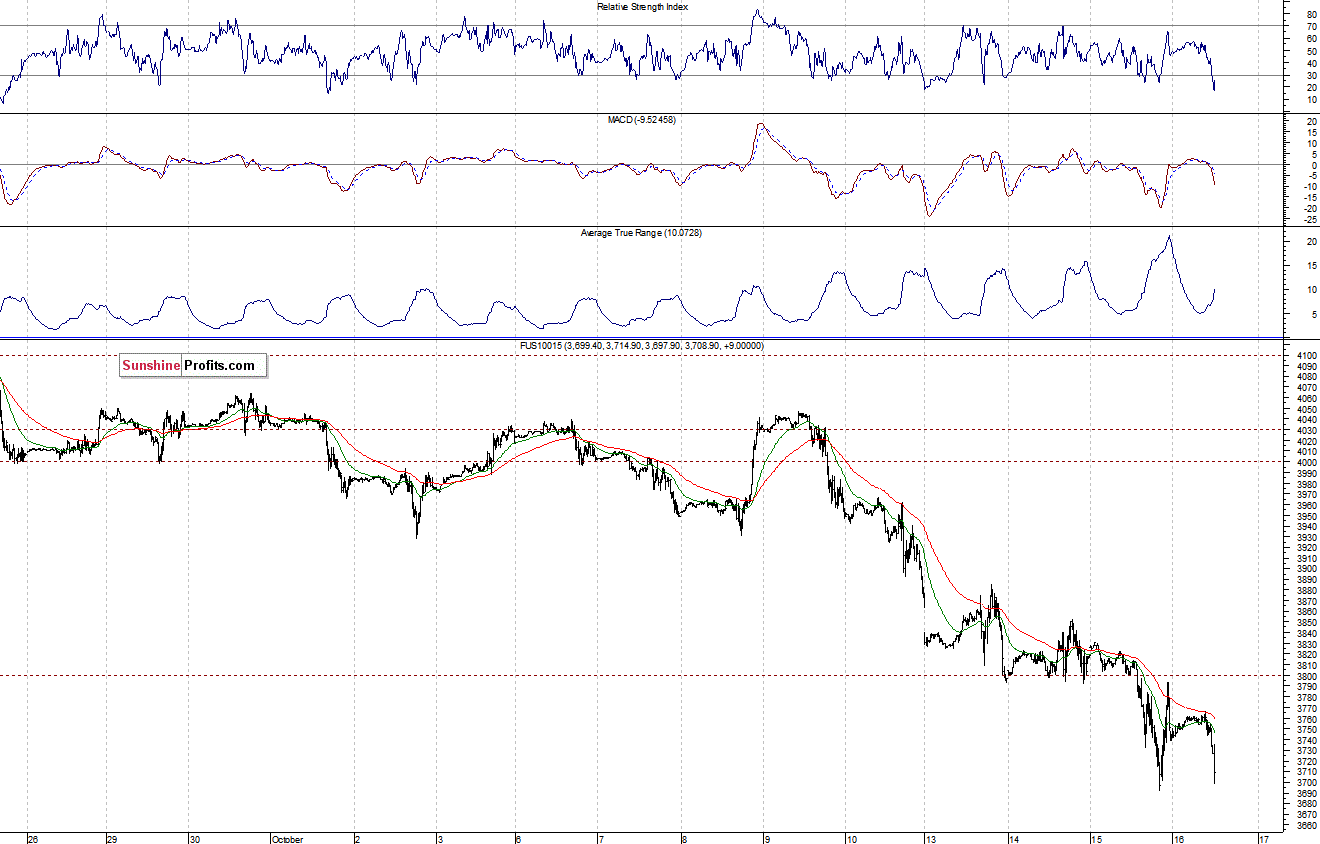Click date label 9 on the time axis
This screenshot has width=1320, height=844.
(769, 839)
